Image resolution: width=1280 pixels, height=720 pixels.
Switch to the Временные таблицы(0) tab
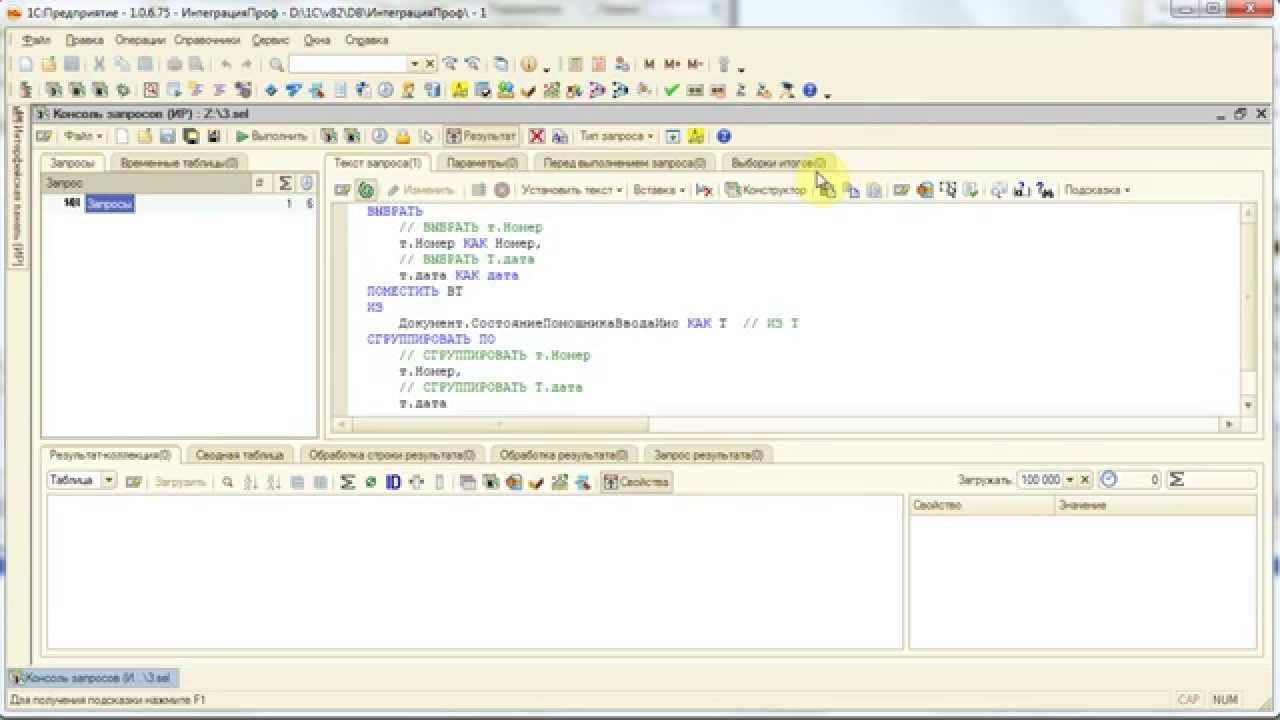(x=179, y=163)
